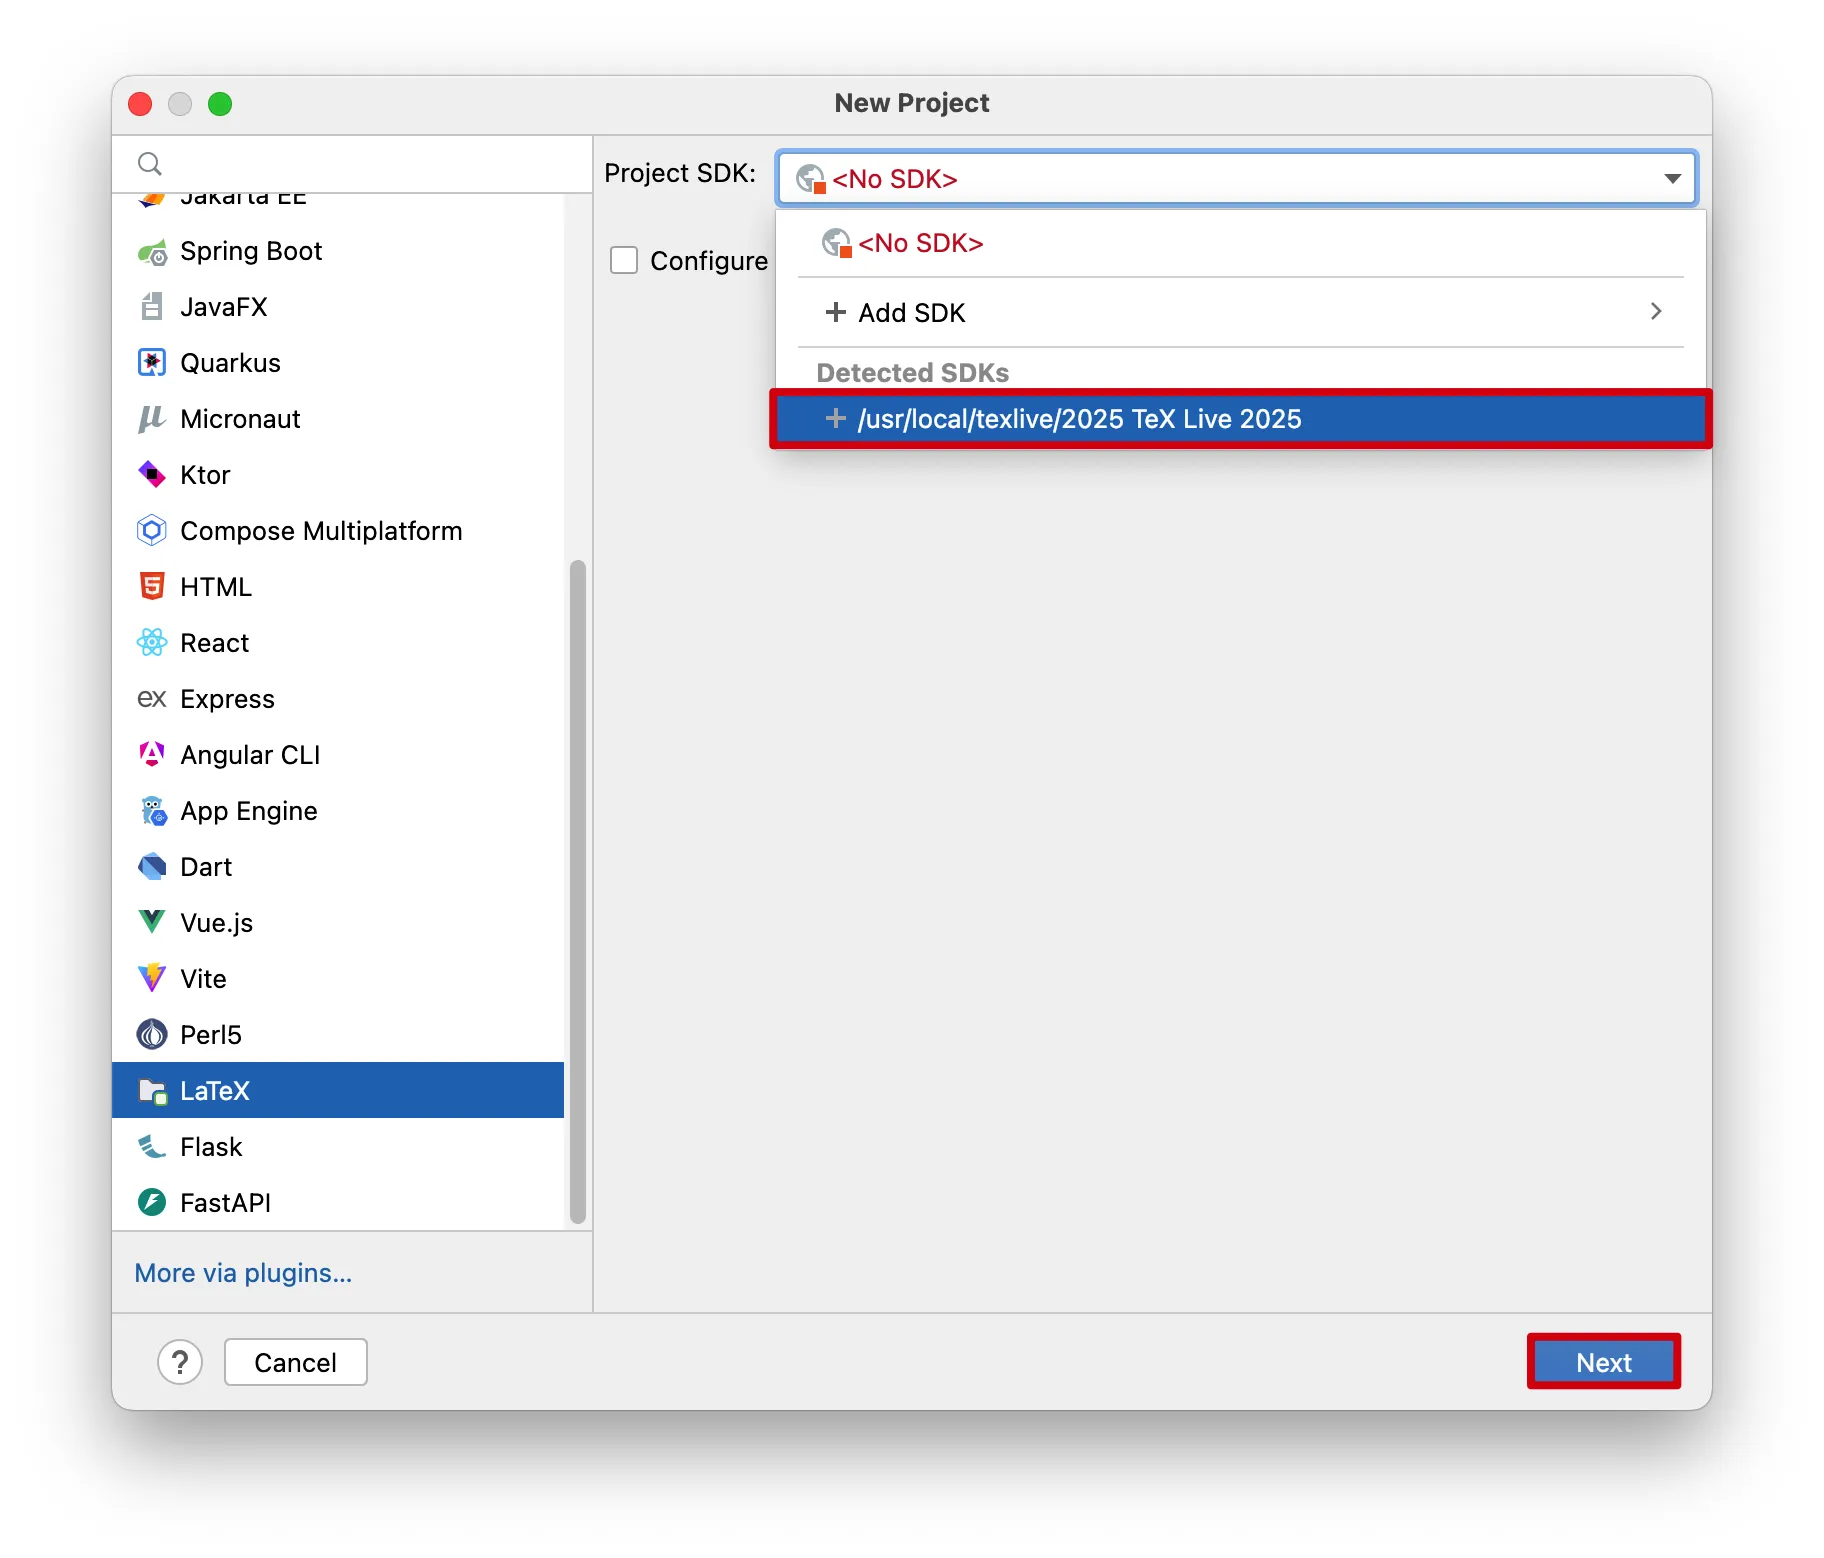
Task: Click the Cancel button
Action: click(x=296, y=1363)
